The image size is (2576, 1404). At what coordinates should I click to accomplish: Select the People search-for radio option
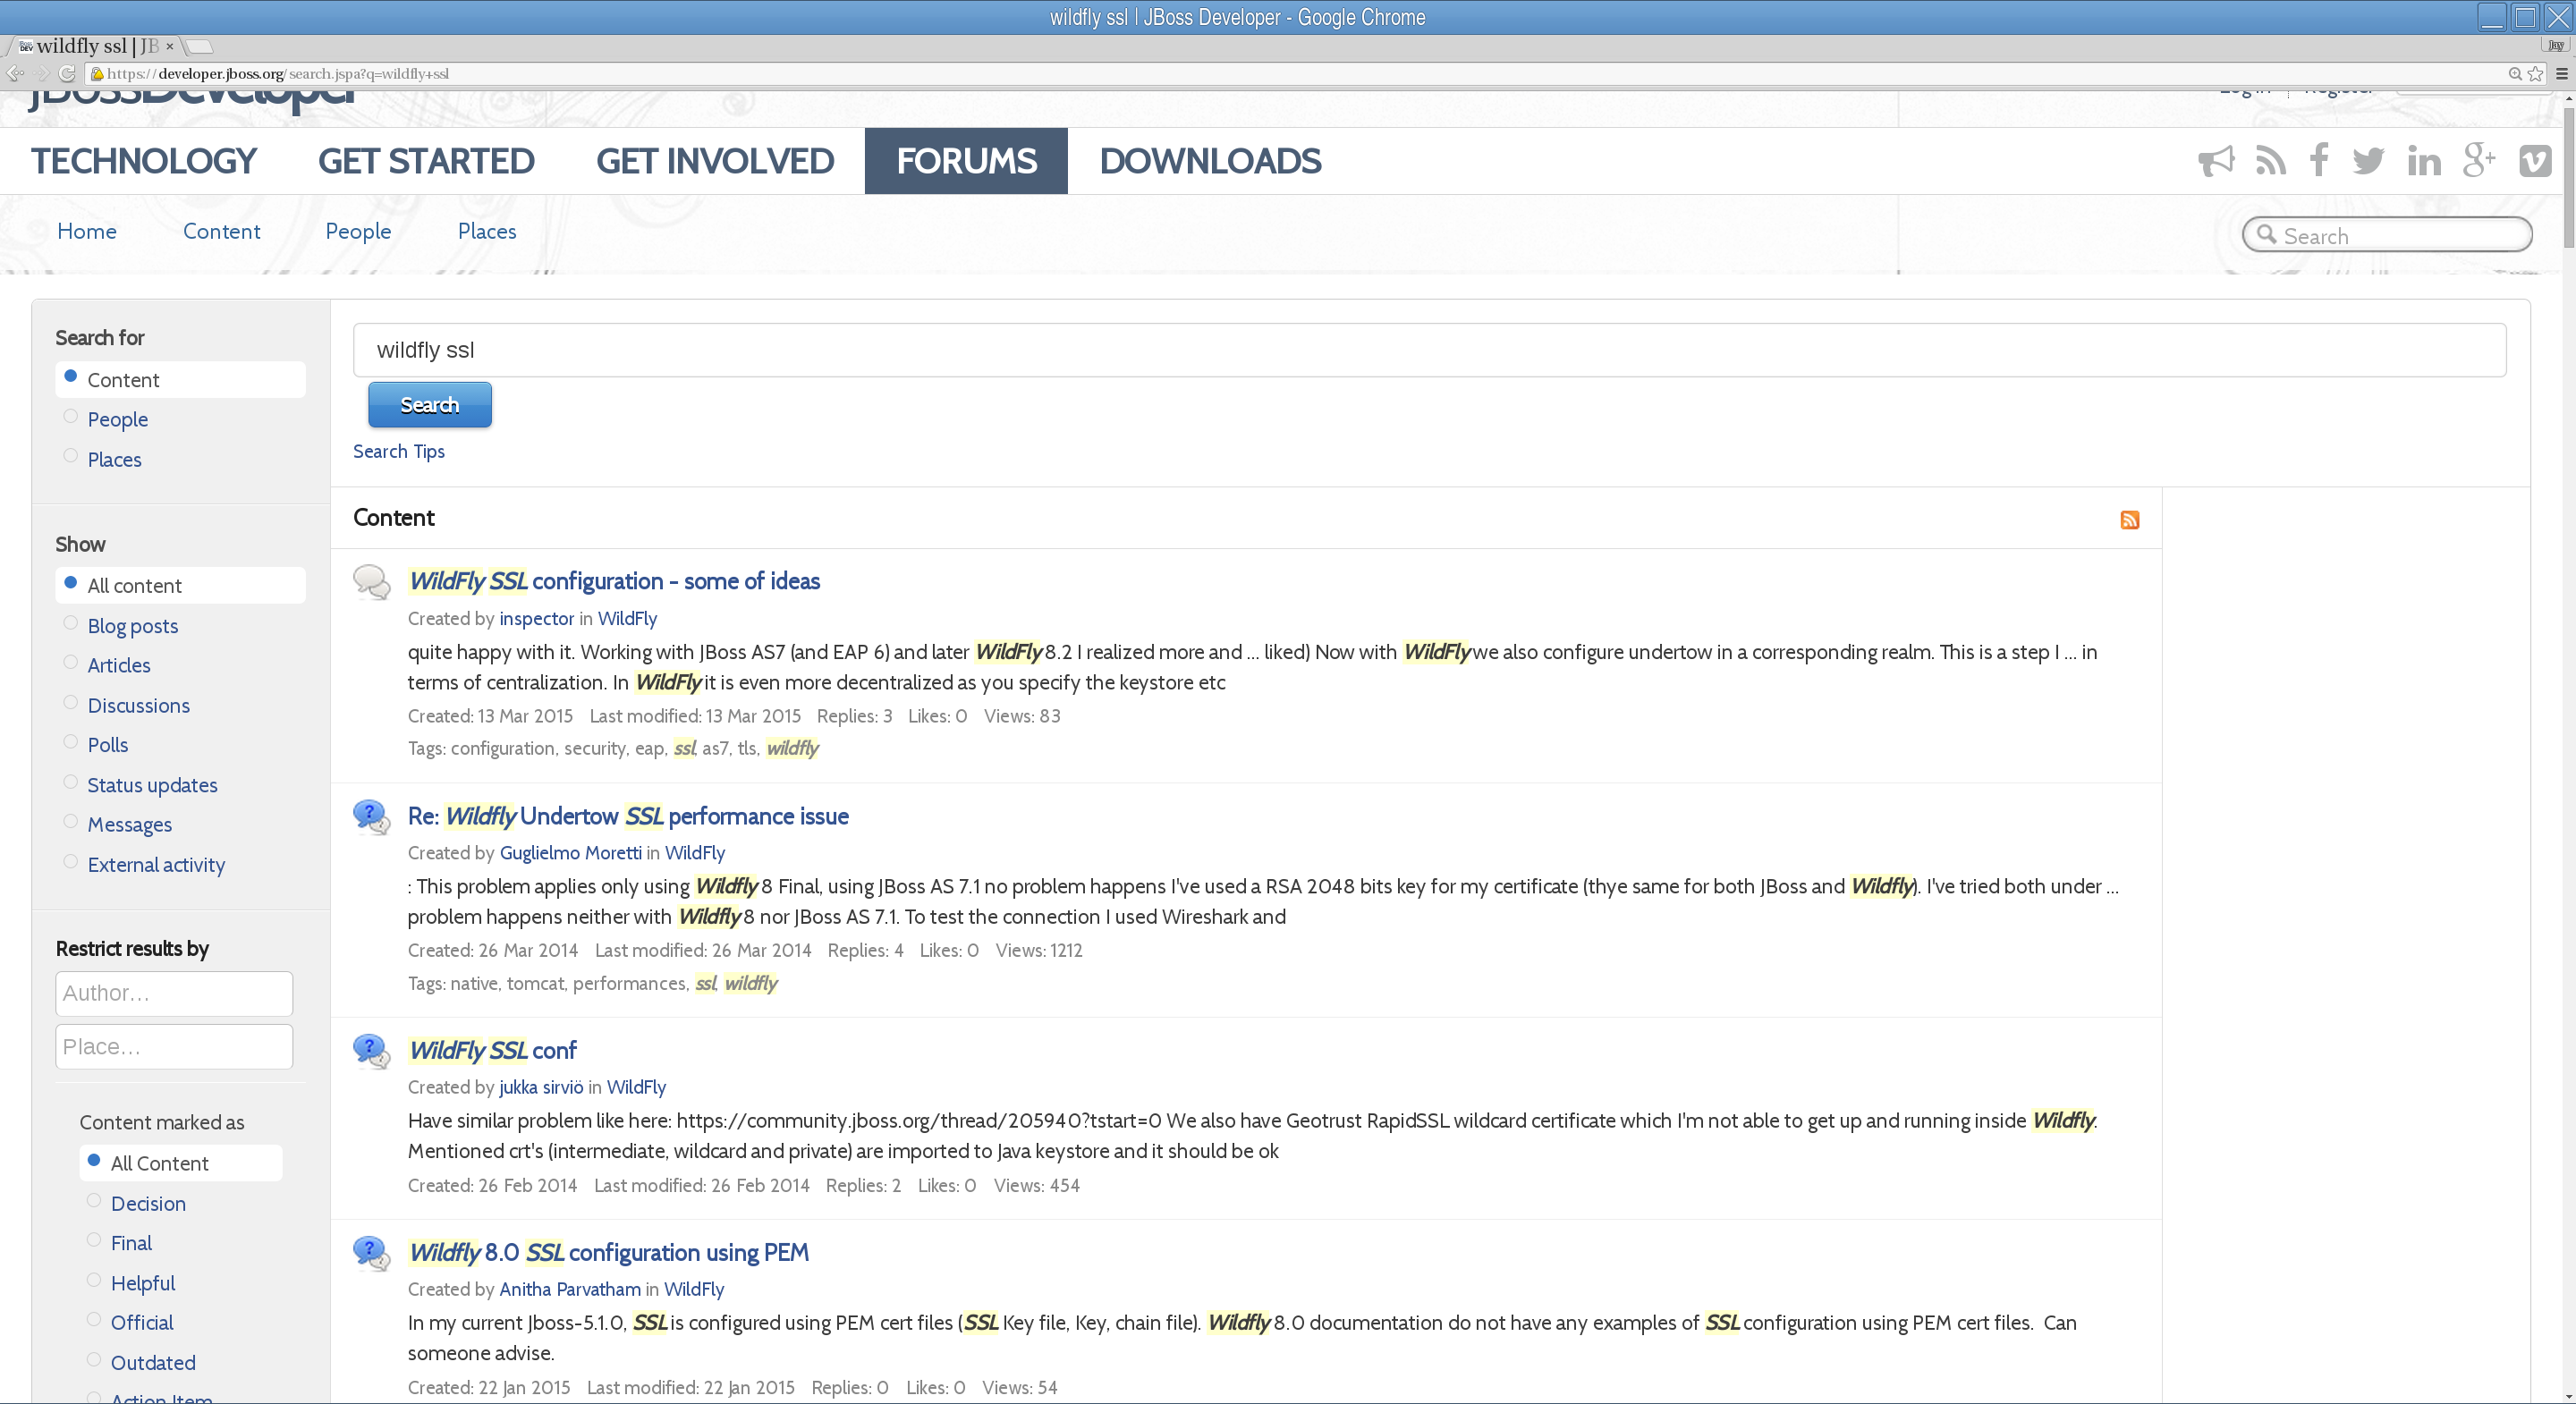[x=70, y=418]
